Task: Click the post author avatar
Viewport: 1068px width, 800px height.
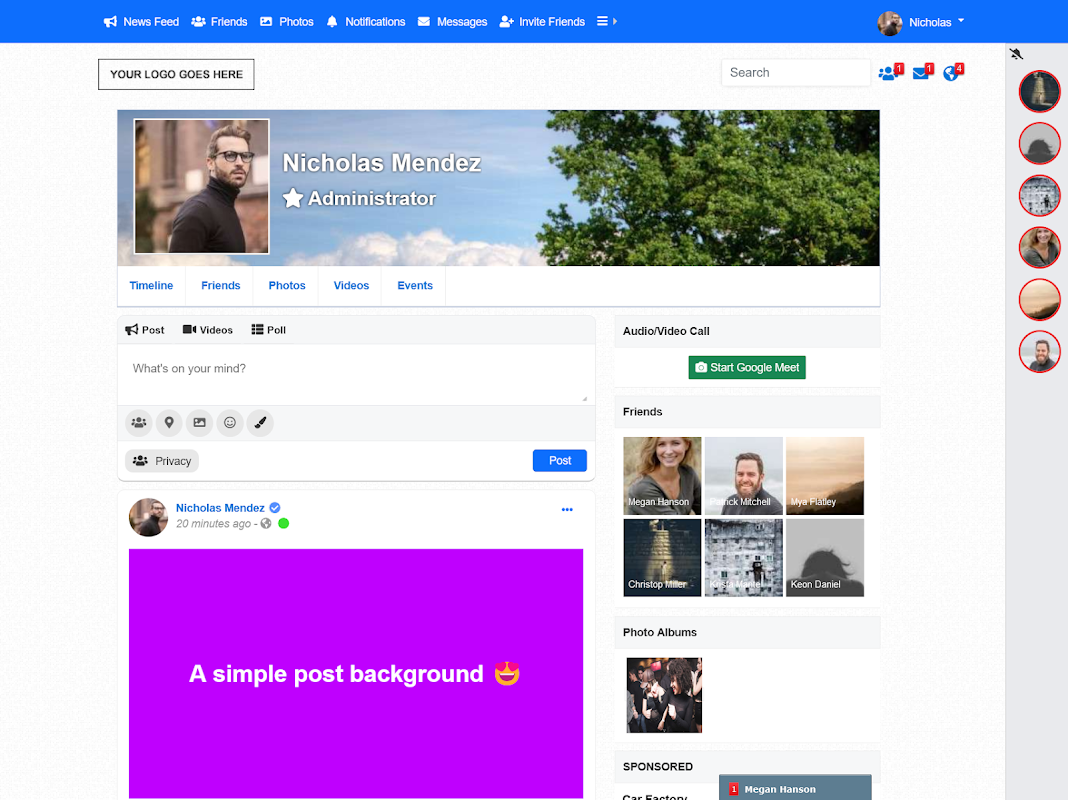Action: coord(148,517)
